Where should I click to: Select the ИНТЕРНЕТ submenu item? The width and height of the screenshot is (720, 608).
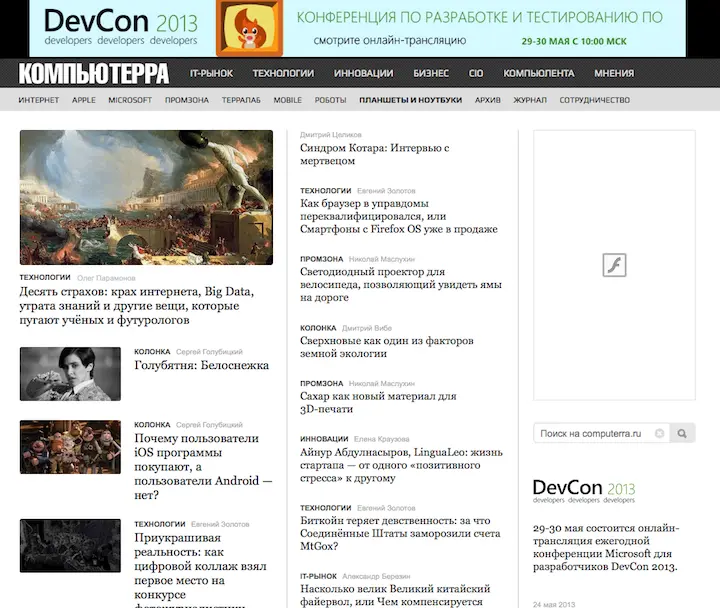coord(39,100)
